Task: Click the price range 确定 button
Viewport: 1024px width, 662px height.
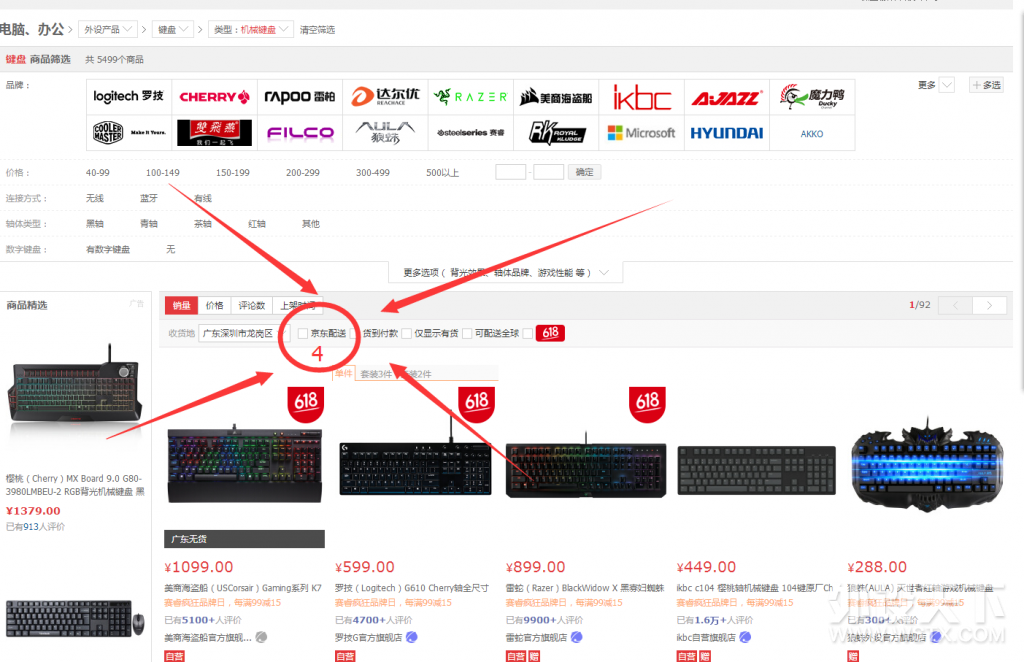Action: point(584,172)
